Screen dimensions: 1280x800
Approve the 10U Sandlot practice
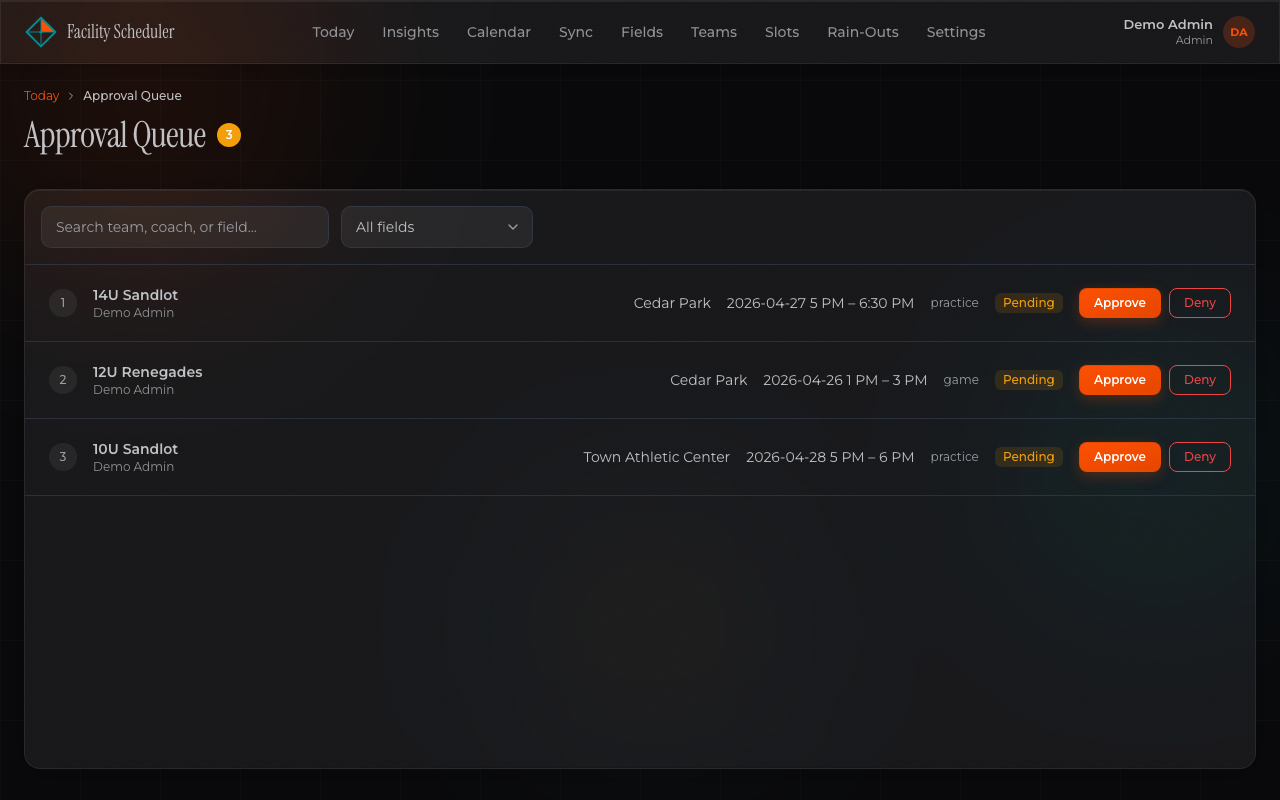(x=1120, y=457)
